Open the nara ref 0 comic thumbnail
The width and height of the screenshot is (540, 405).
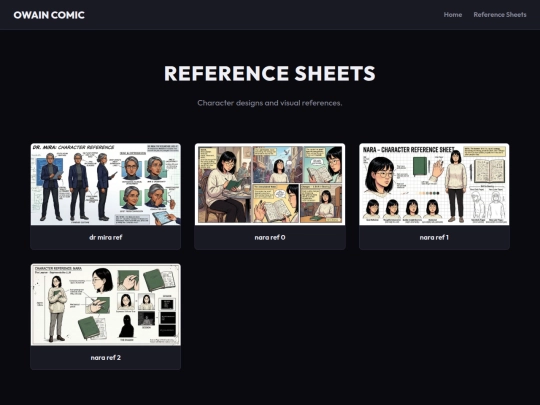pyautogui.click(x=270, y=184)
